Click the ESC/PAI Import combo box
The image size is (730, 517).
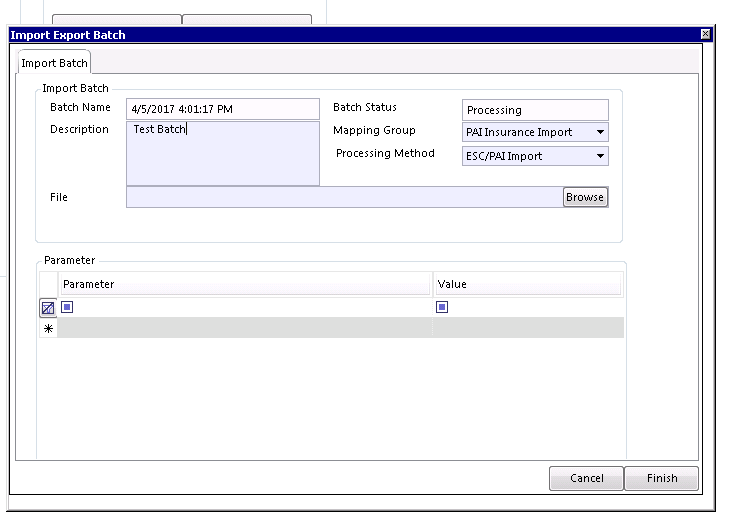(535, 156)
